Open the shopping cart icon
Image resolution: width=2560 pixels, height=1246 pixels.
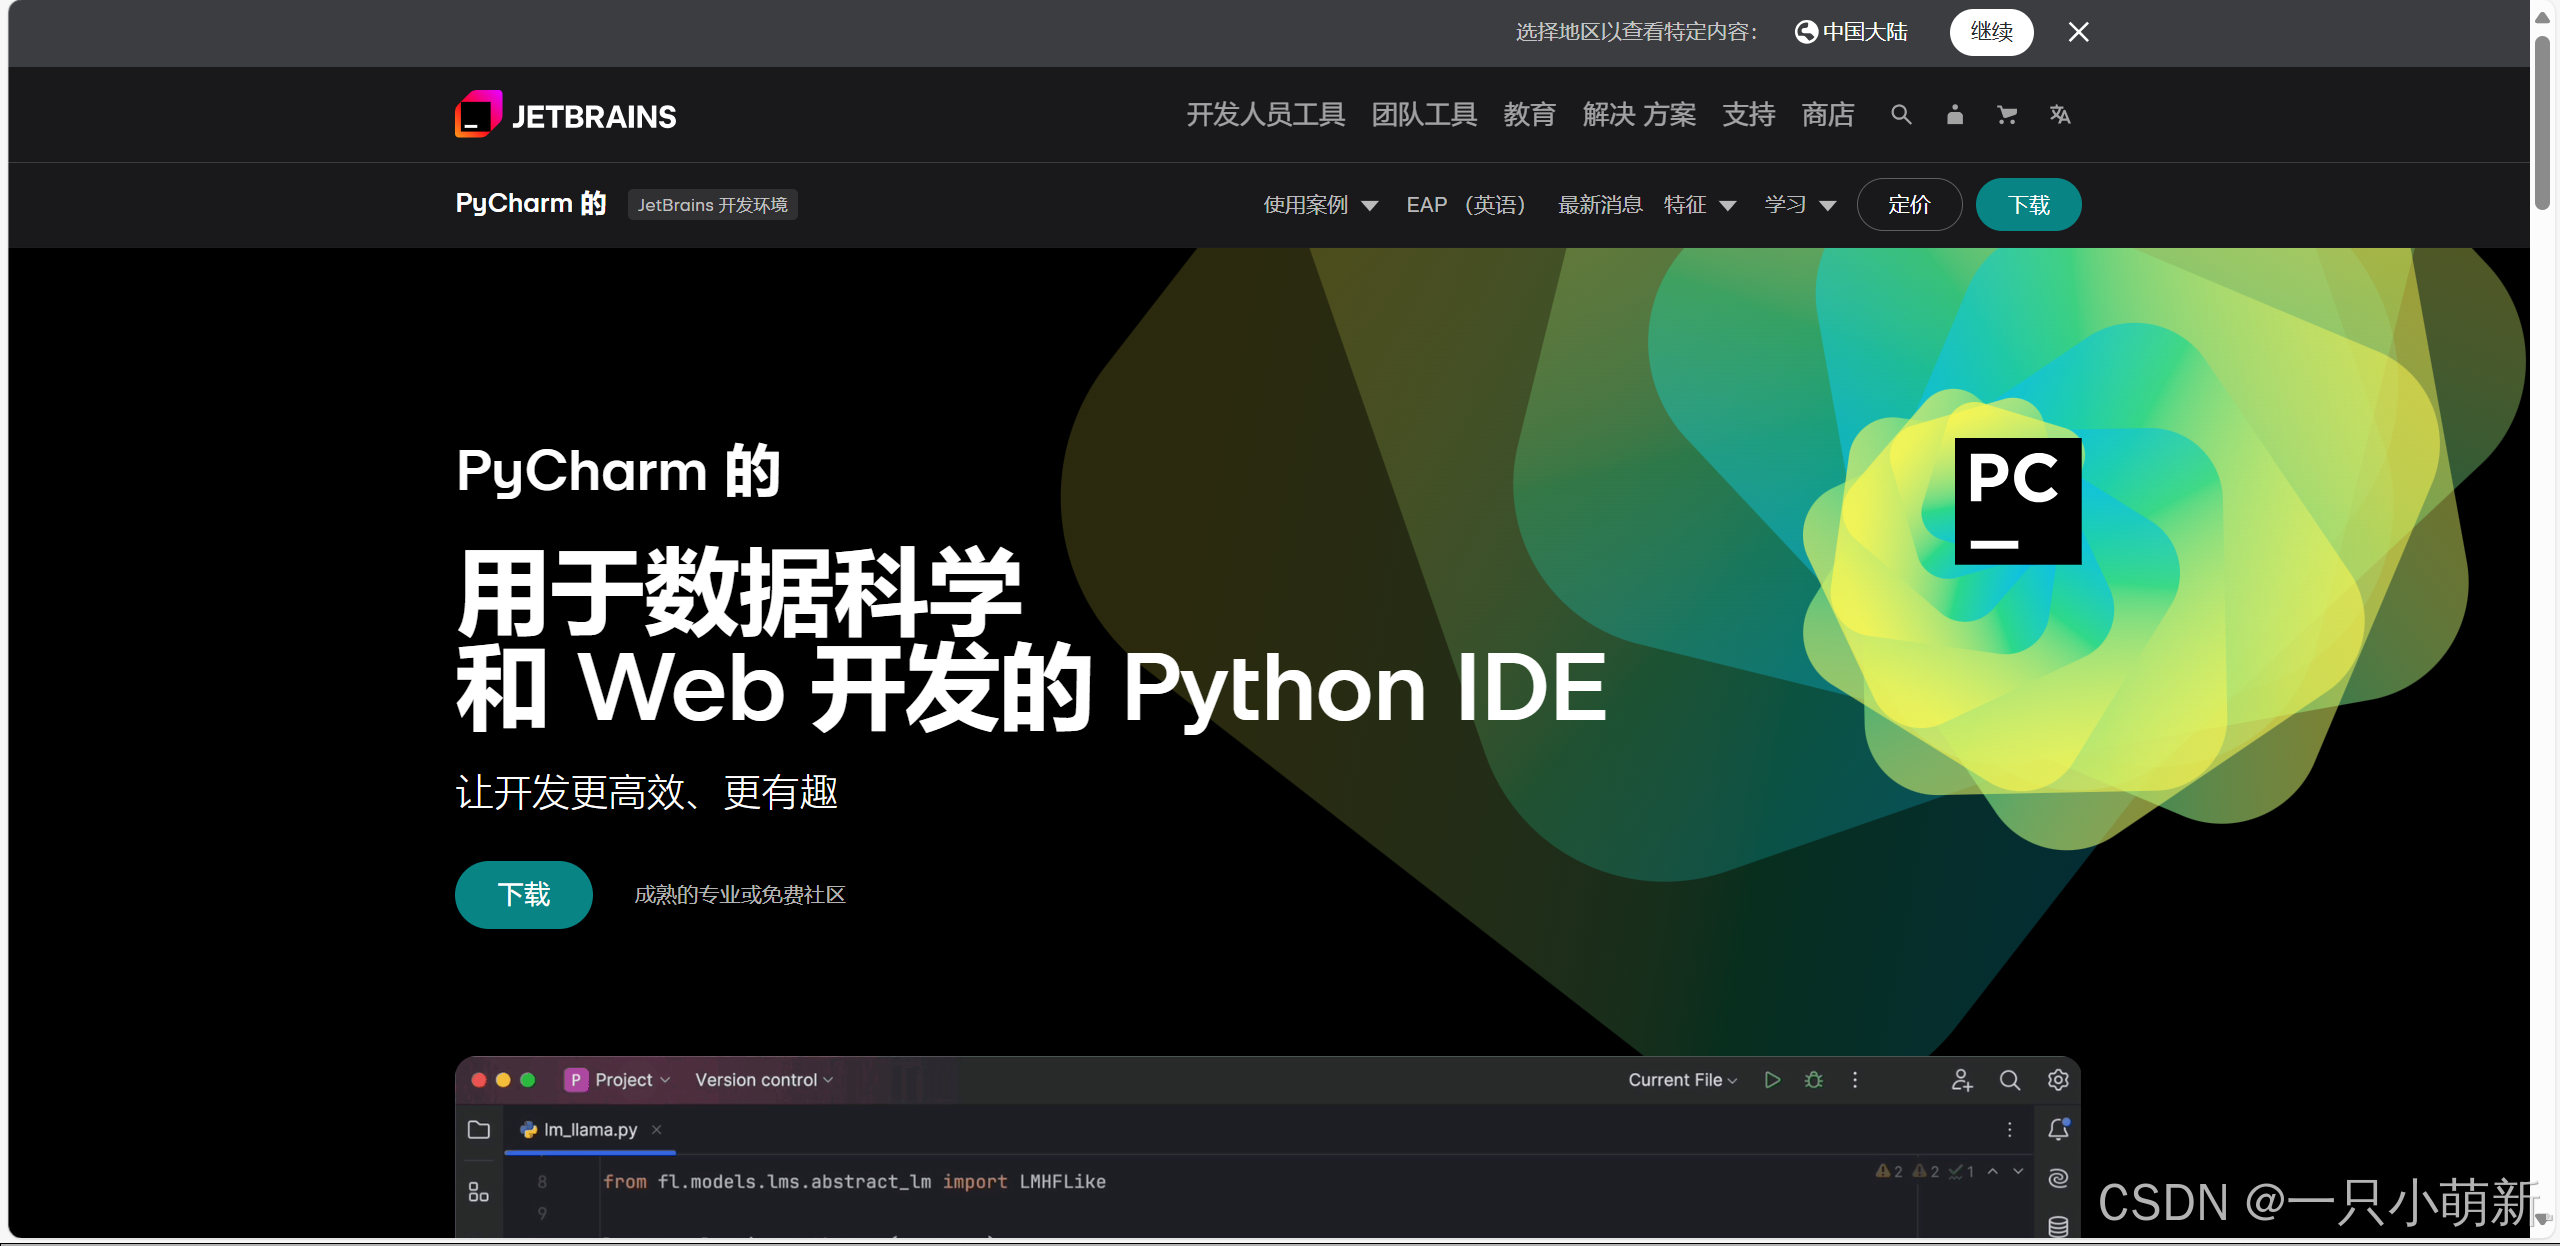point(2007,115)
